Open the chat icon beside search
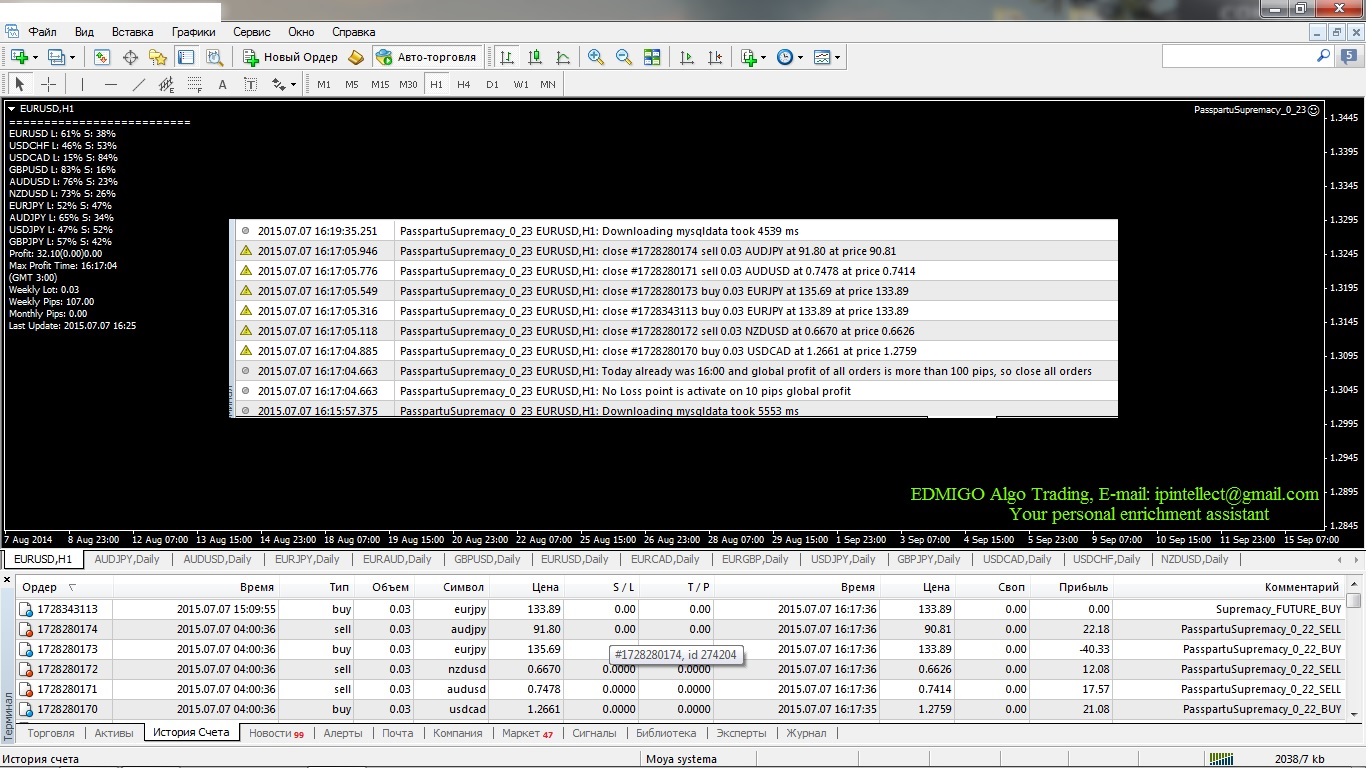Viewport: 1372px width, 772px height. click(x=1349, y=57)
